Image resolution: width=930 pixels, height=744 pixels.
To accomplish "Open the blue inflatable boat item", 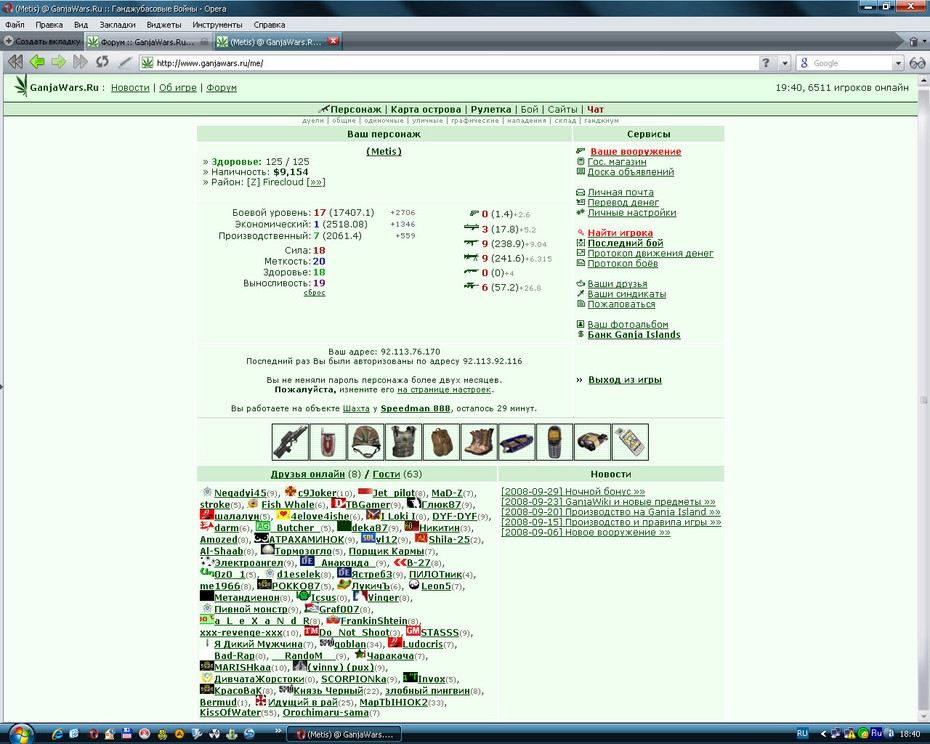I will coord(517,442).
